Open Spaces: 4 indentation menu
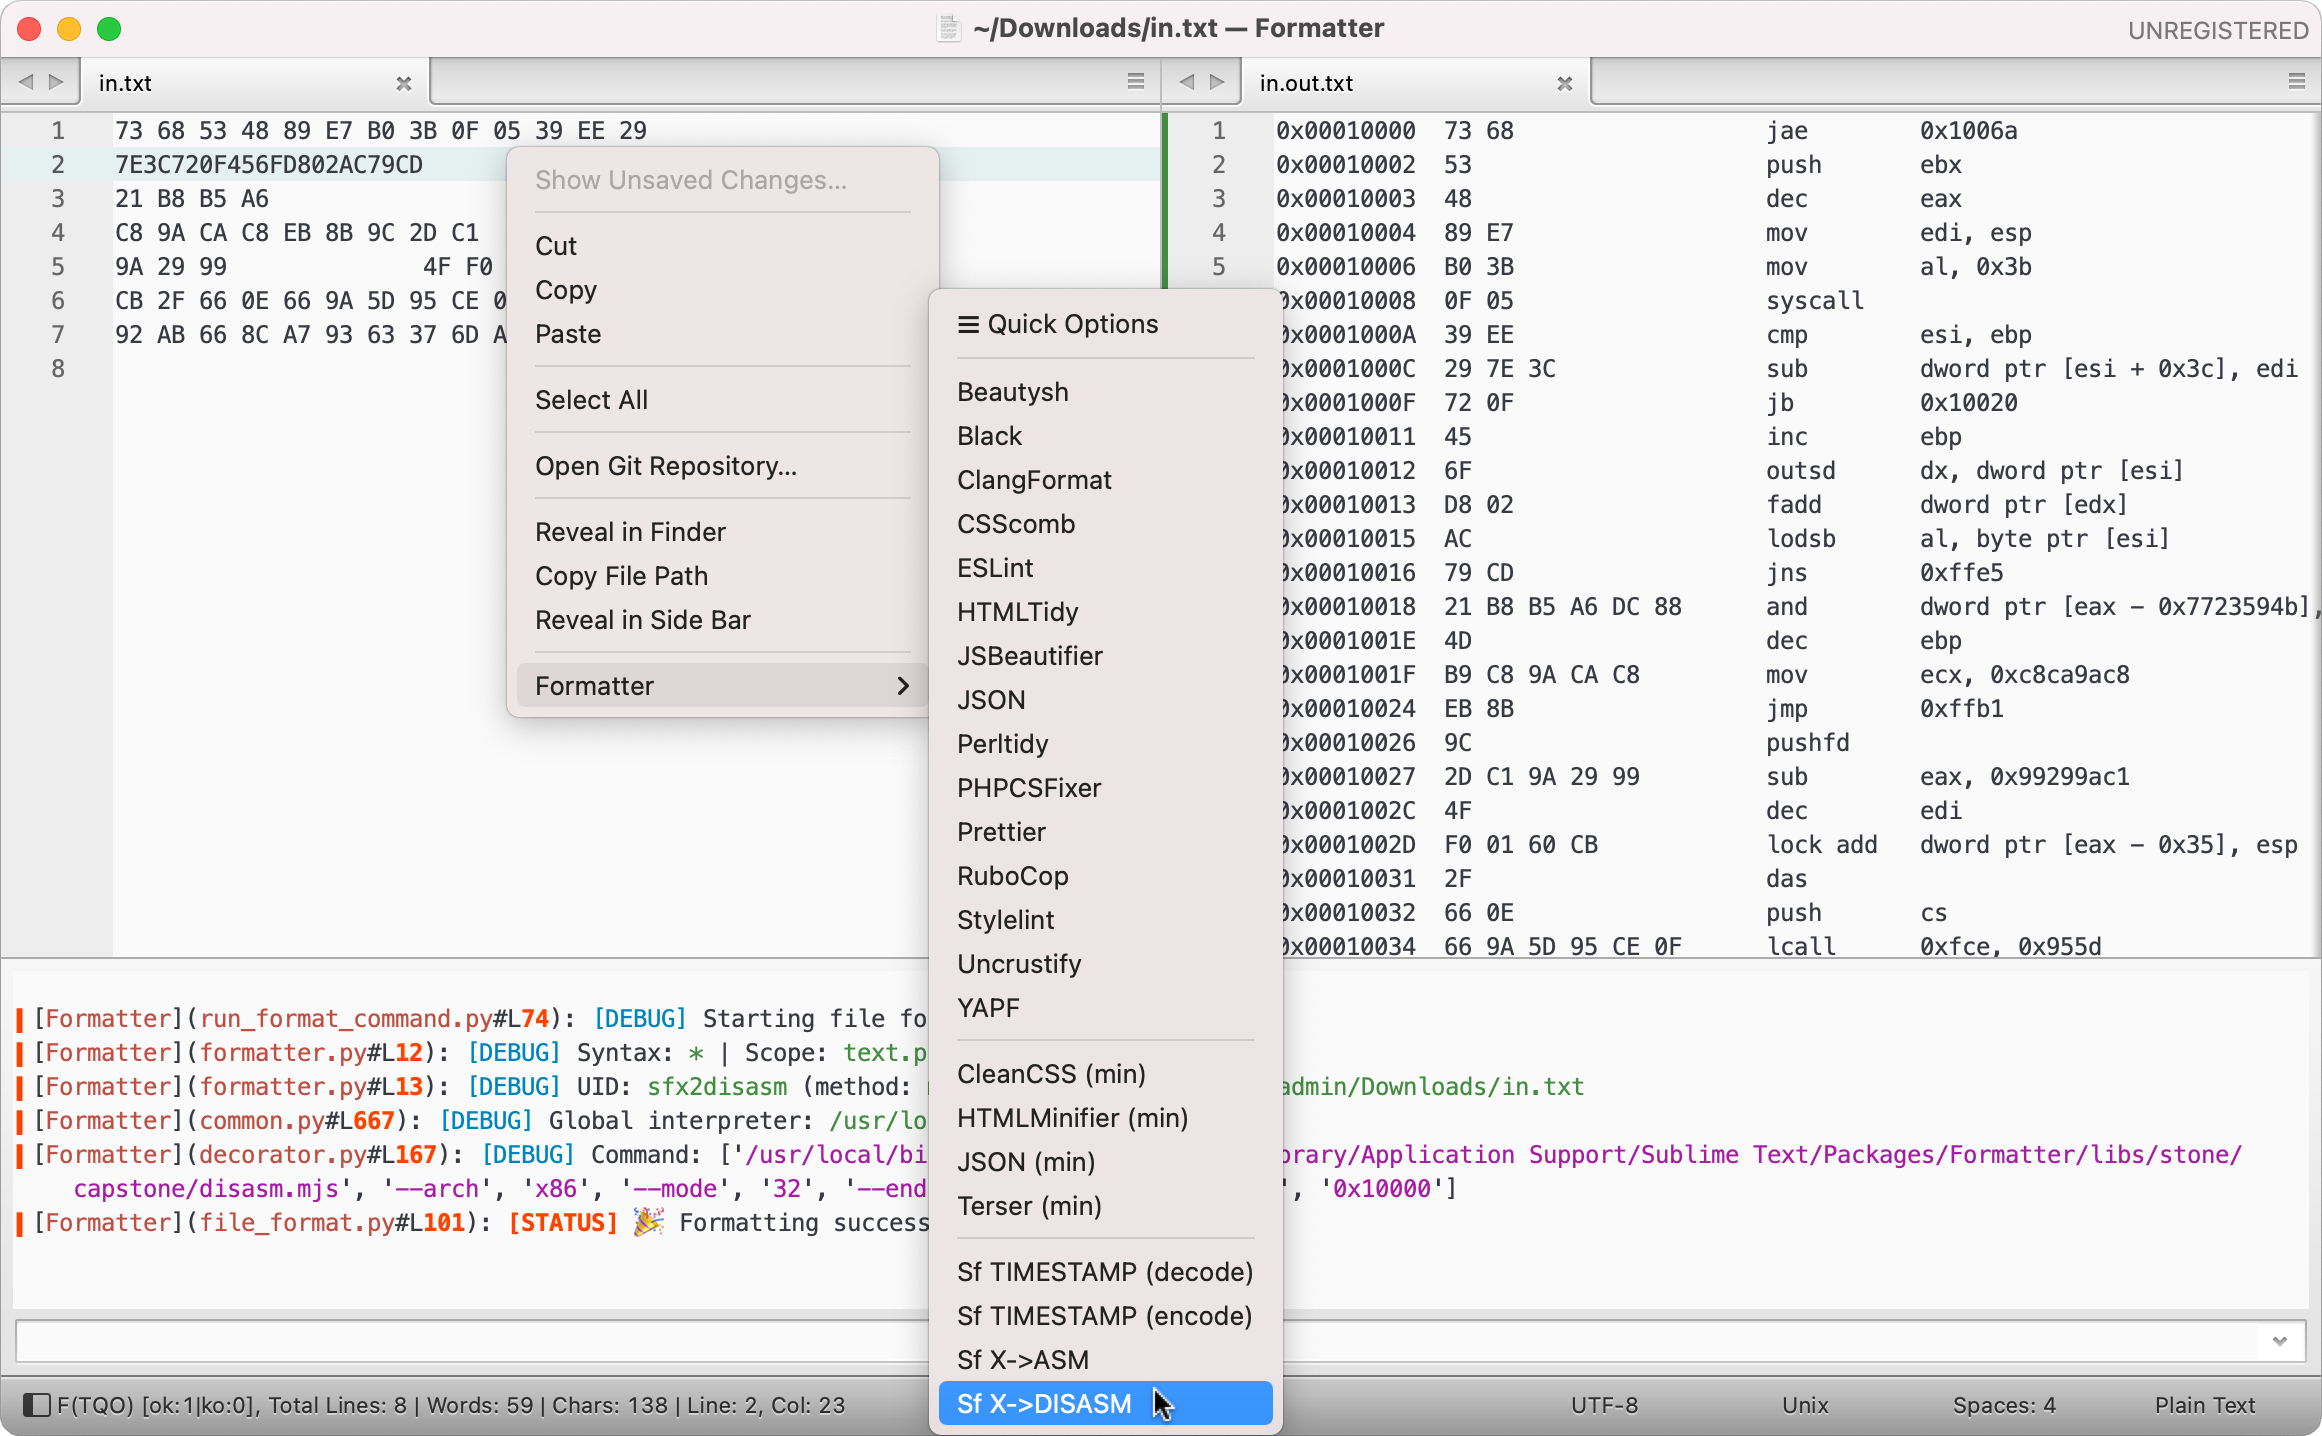This screenshot has height=1436, width=2322. (2003, 1405)
